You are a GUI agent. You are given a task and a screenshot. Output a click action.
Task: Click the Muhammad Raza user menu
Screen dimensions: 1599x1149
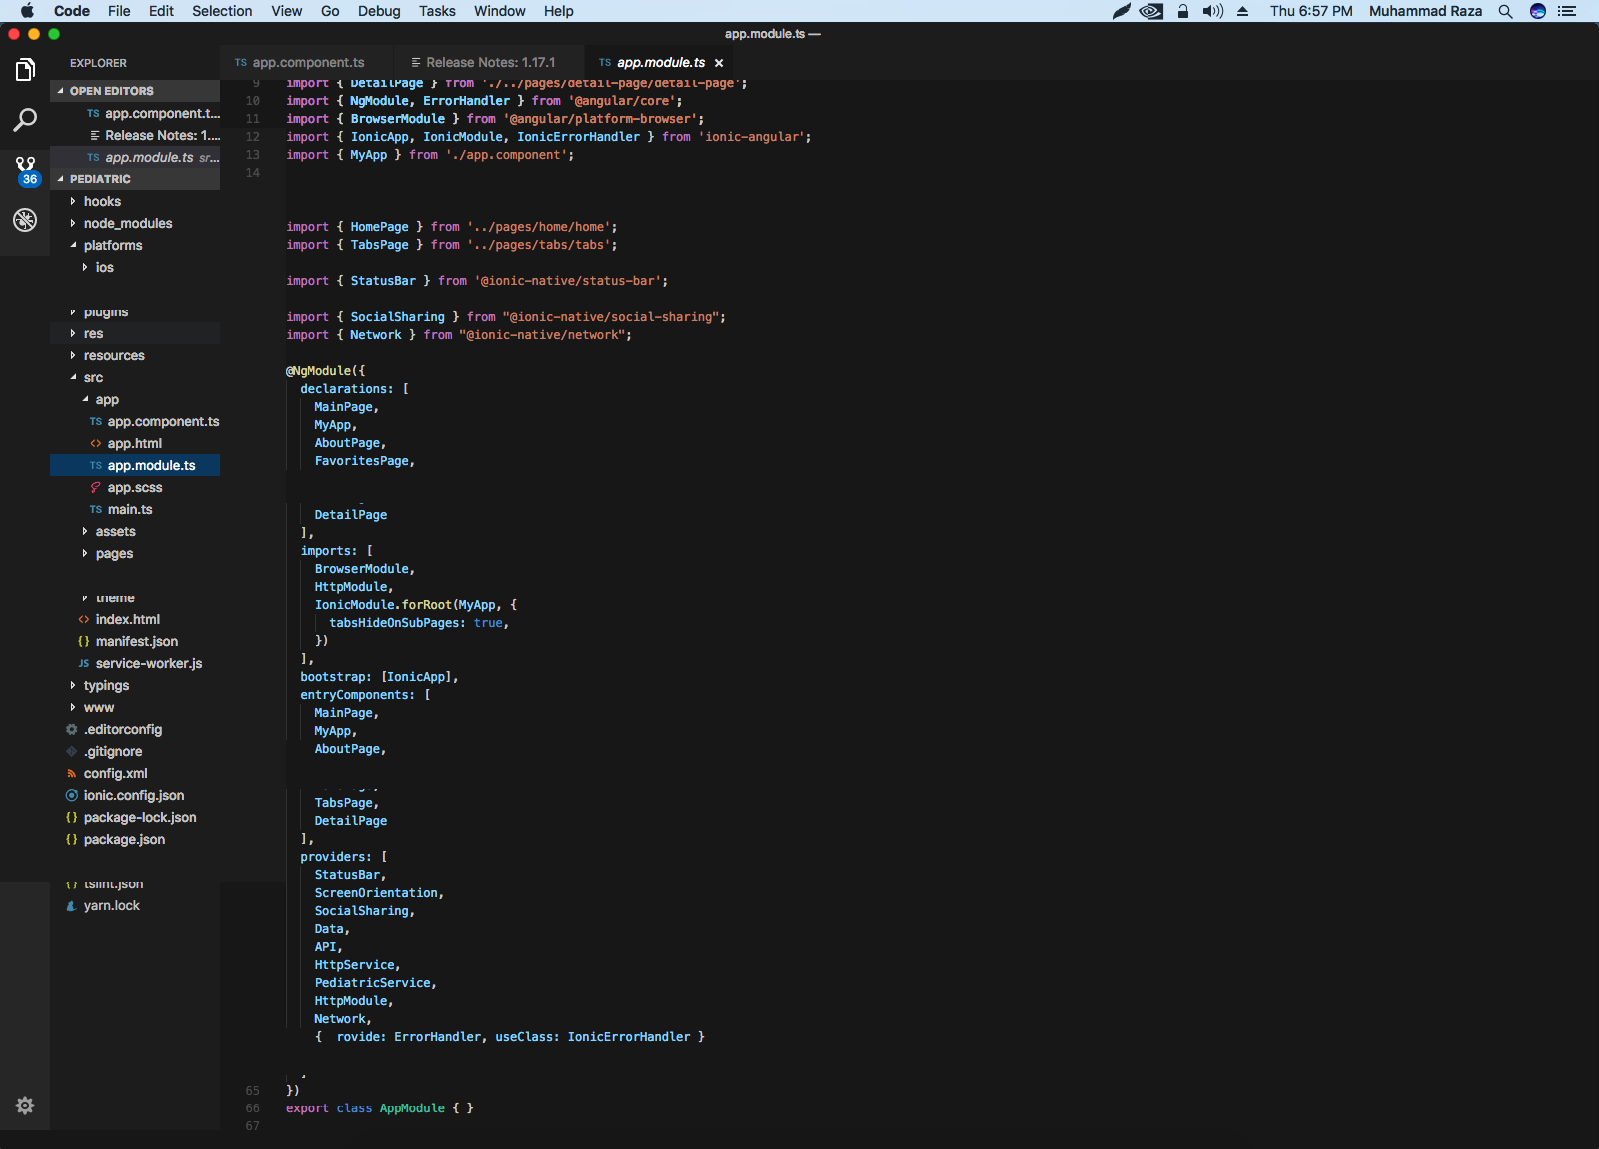click(x=1425, y=11)
